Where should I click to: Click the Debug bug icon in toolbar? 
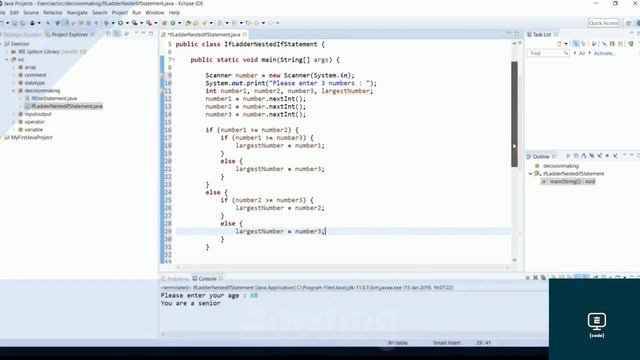point(107,23)
